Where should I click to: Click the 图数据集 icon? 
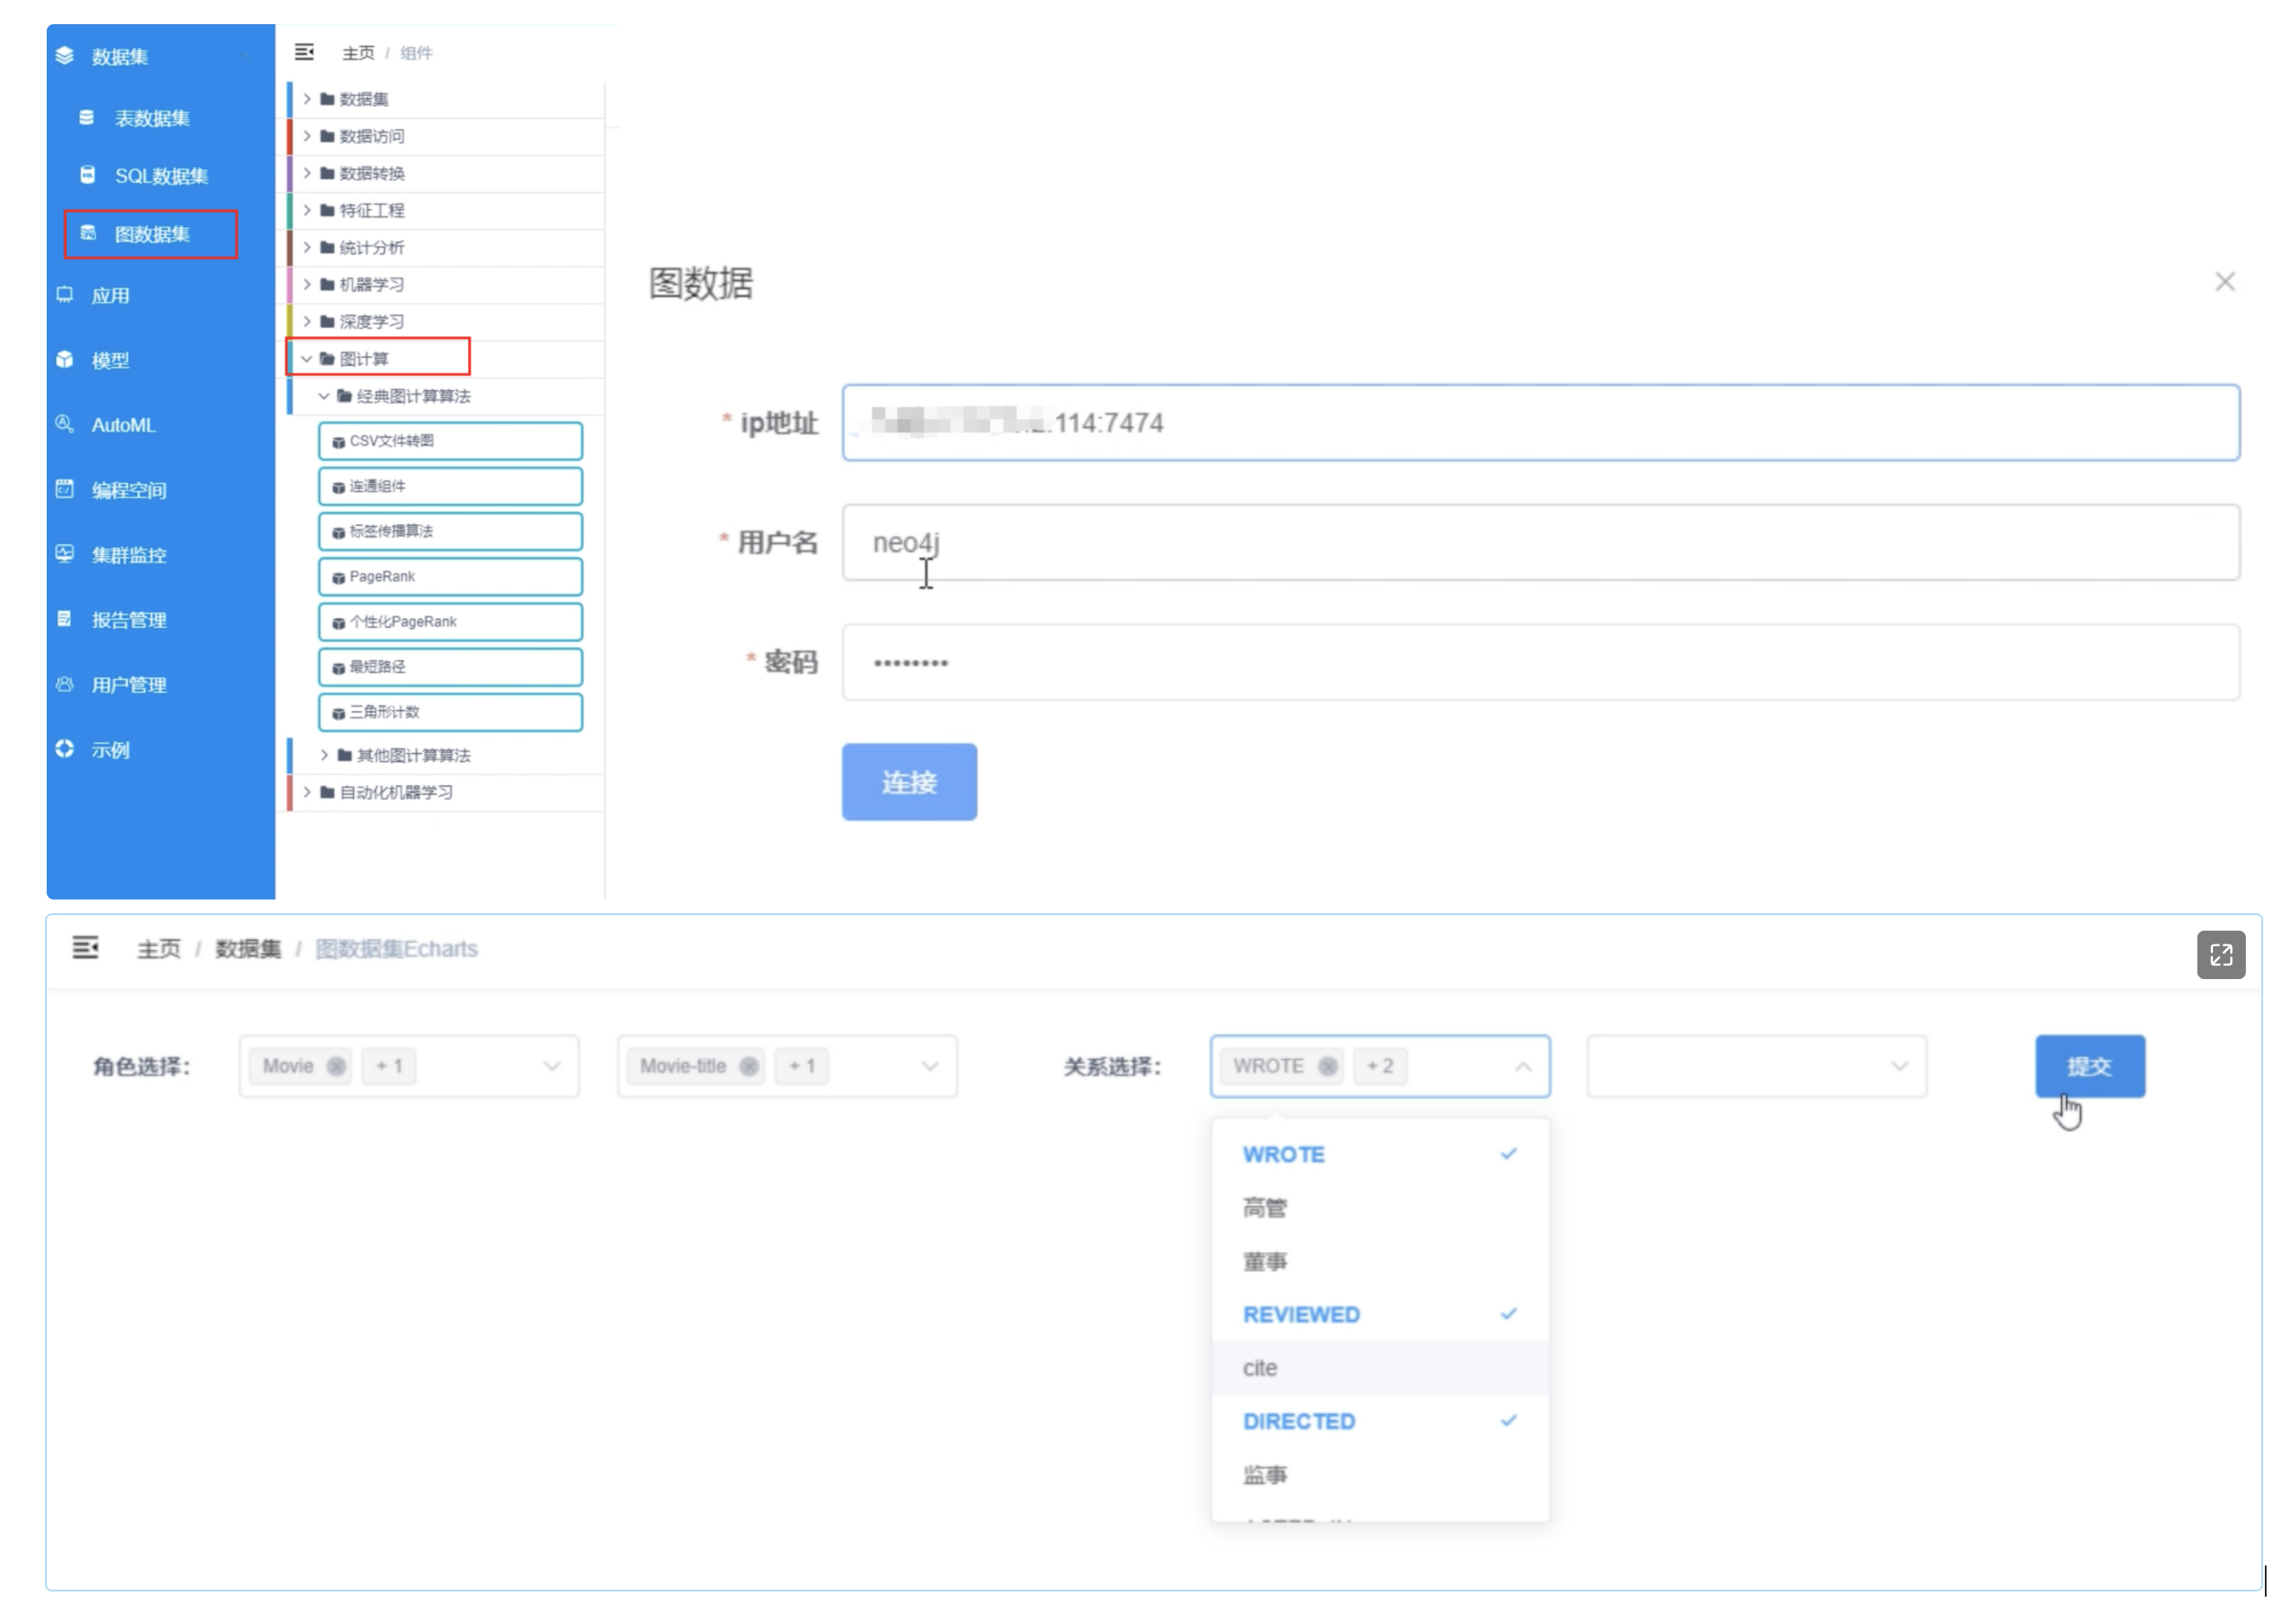[88, 233]
